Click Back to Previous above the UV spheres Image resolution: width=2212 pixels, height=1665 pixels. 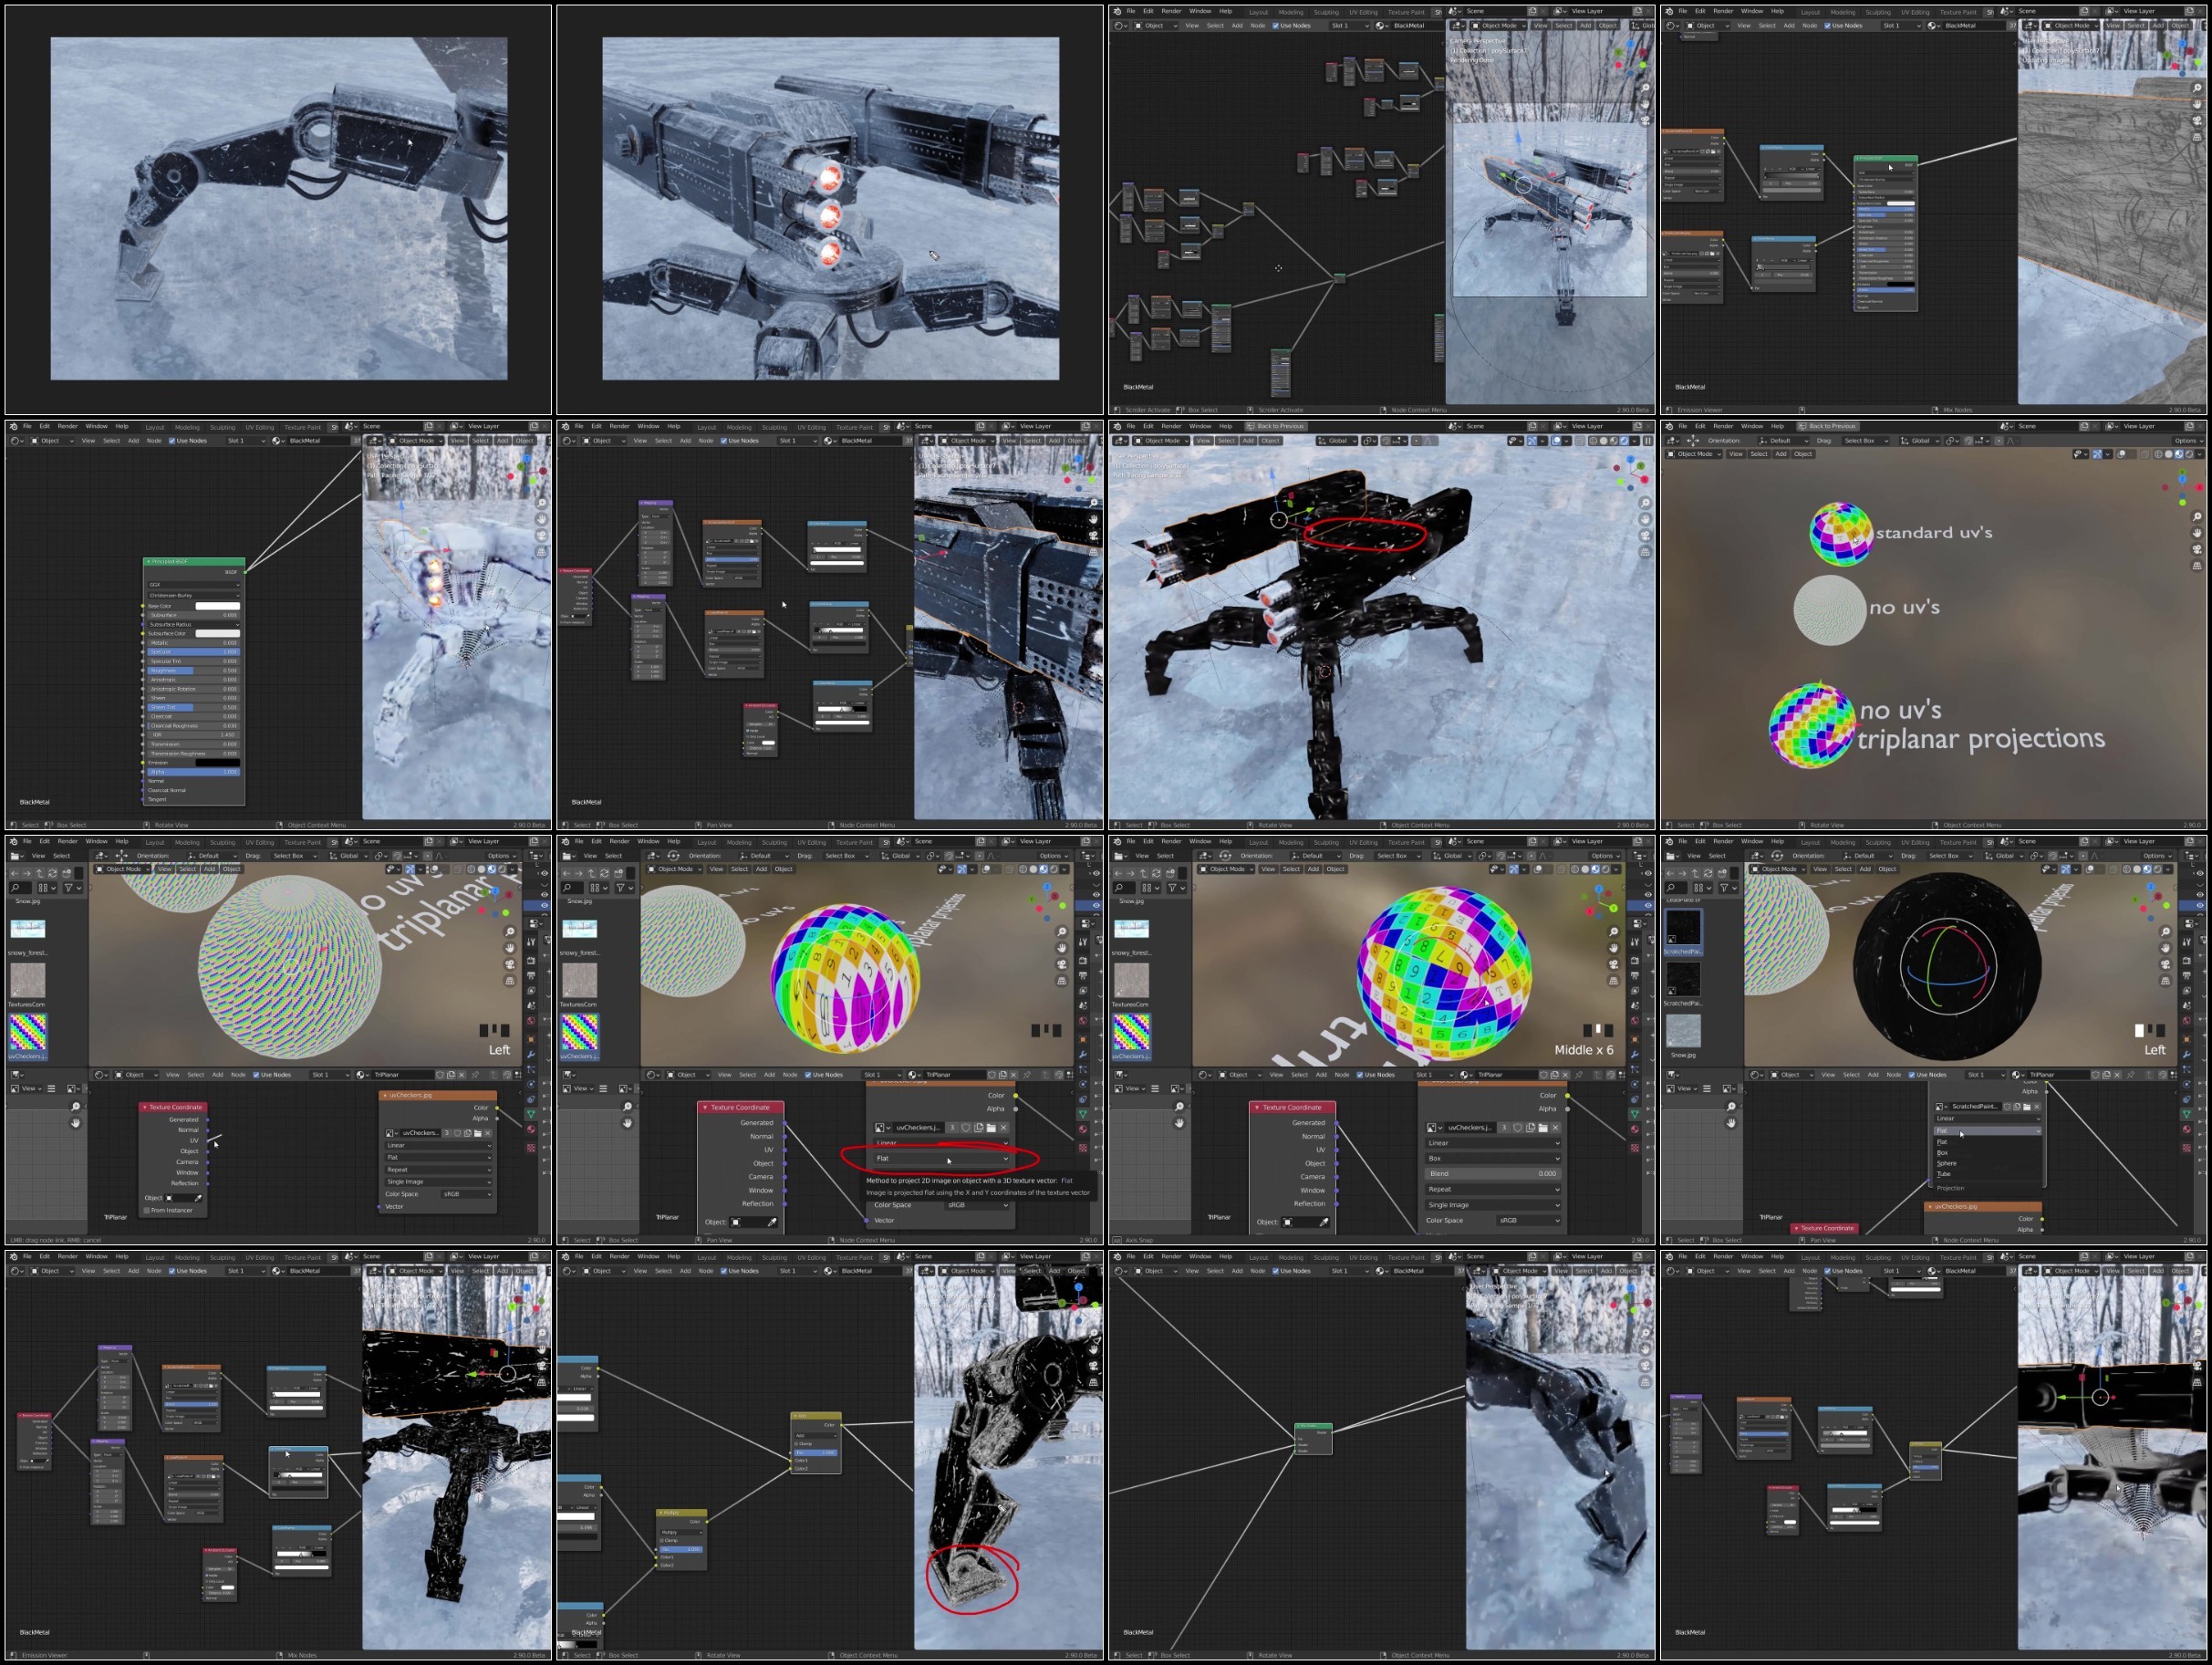pos(1830,426)
